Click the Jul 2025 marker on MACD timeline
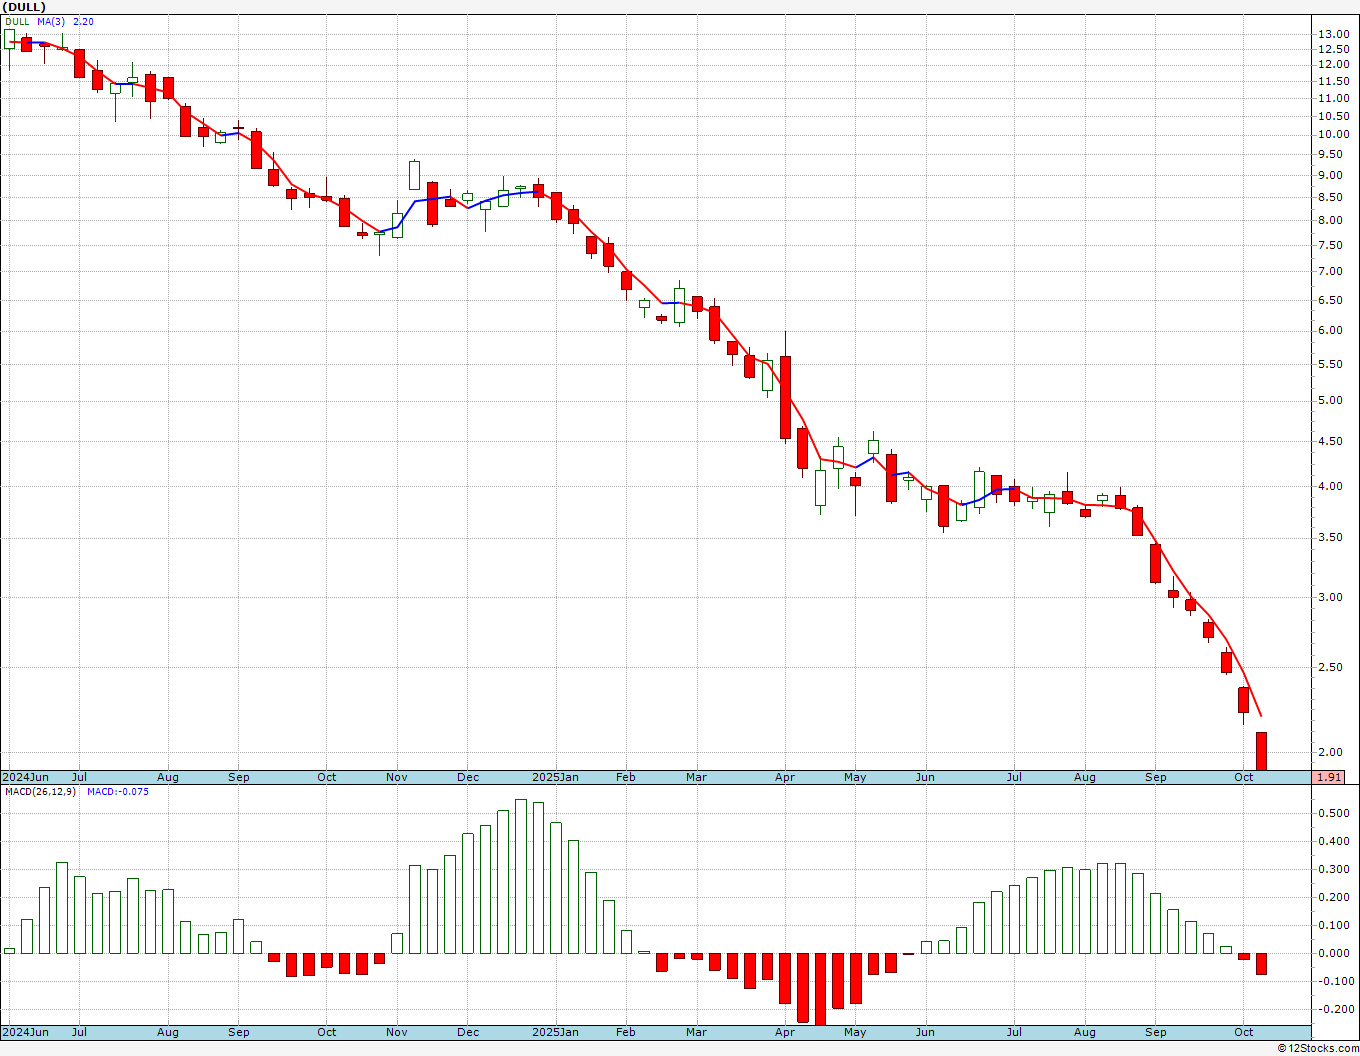 click(1014, 1032)
